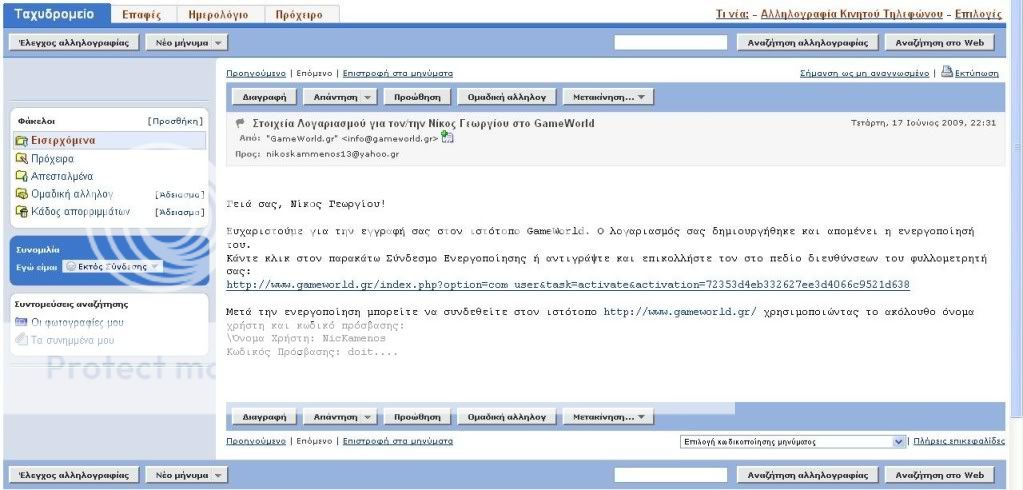Click the printer icon beside Εκτύπωση
The width and height of the screenshot is (1023, 490).
pyautogui.click(x=947, y=73)
